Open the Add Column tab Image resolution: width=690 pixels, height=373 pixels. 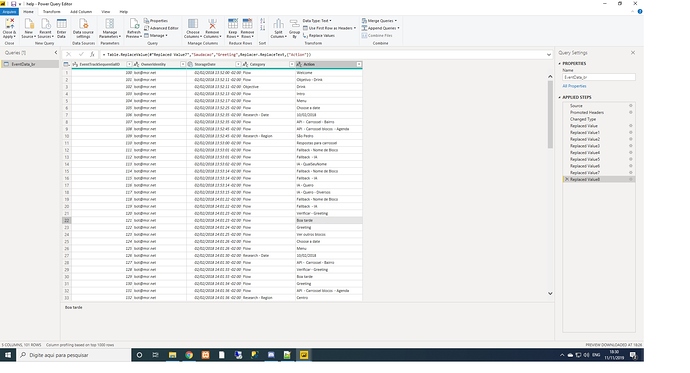point(81,11)
